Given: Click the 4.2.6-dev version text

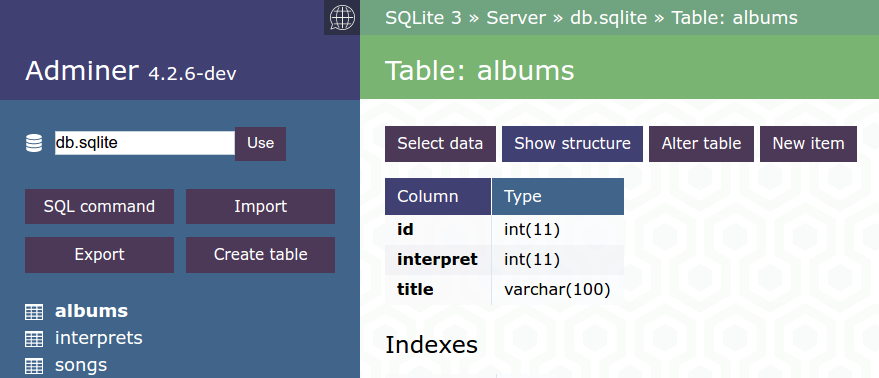Looking at the screenshot, I should pos(192,73).
